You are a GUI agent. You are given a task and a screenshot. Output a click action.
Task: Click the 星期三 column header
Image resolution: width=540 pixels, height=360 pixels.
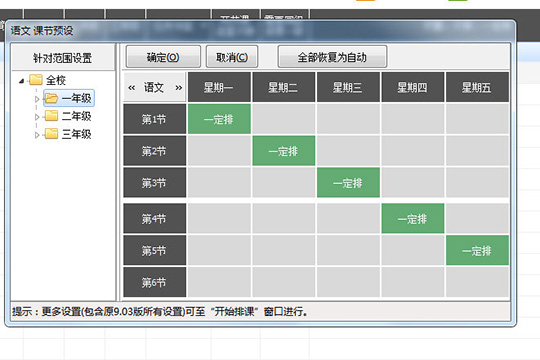pyautogui.click(x=348, y=87)
